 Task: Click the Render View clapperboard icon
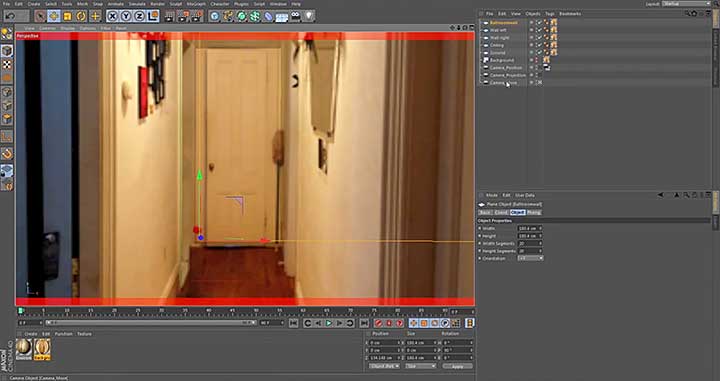coord(169,17)
